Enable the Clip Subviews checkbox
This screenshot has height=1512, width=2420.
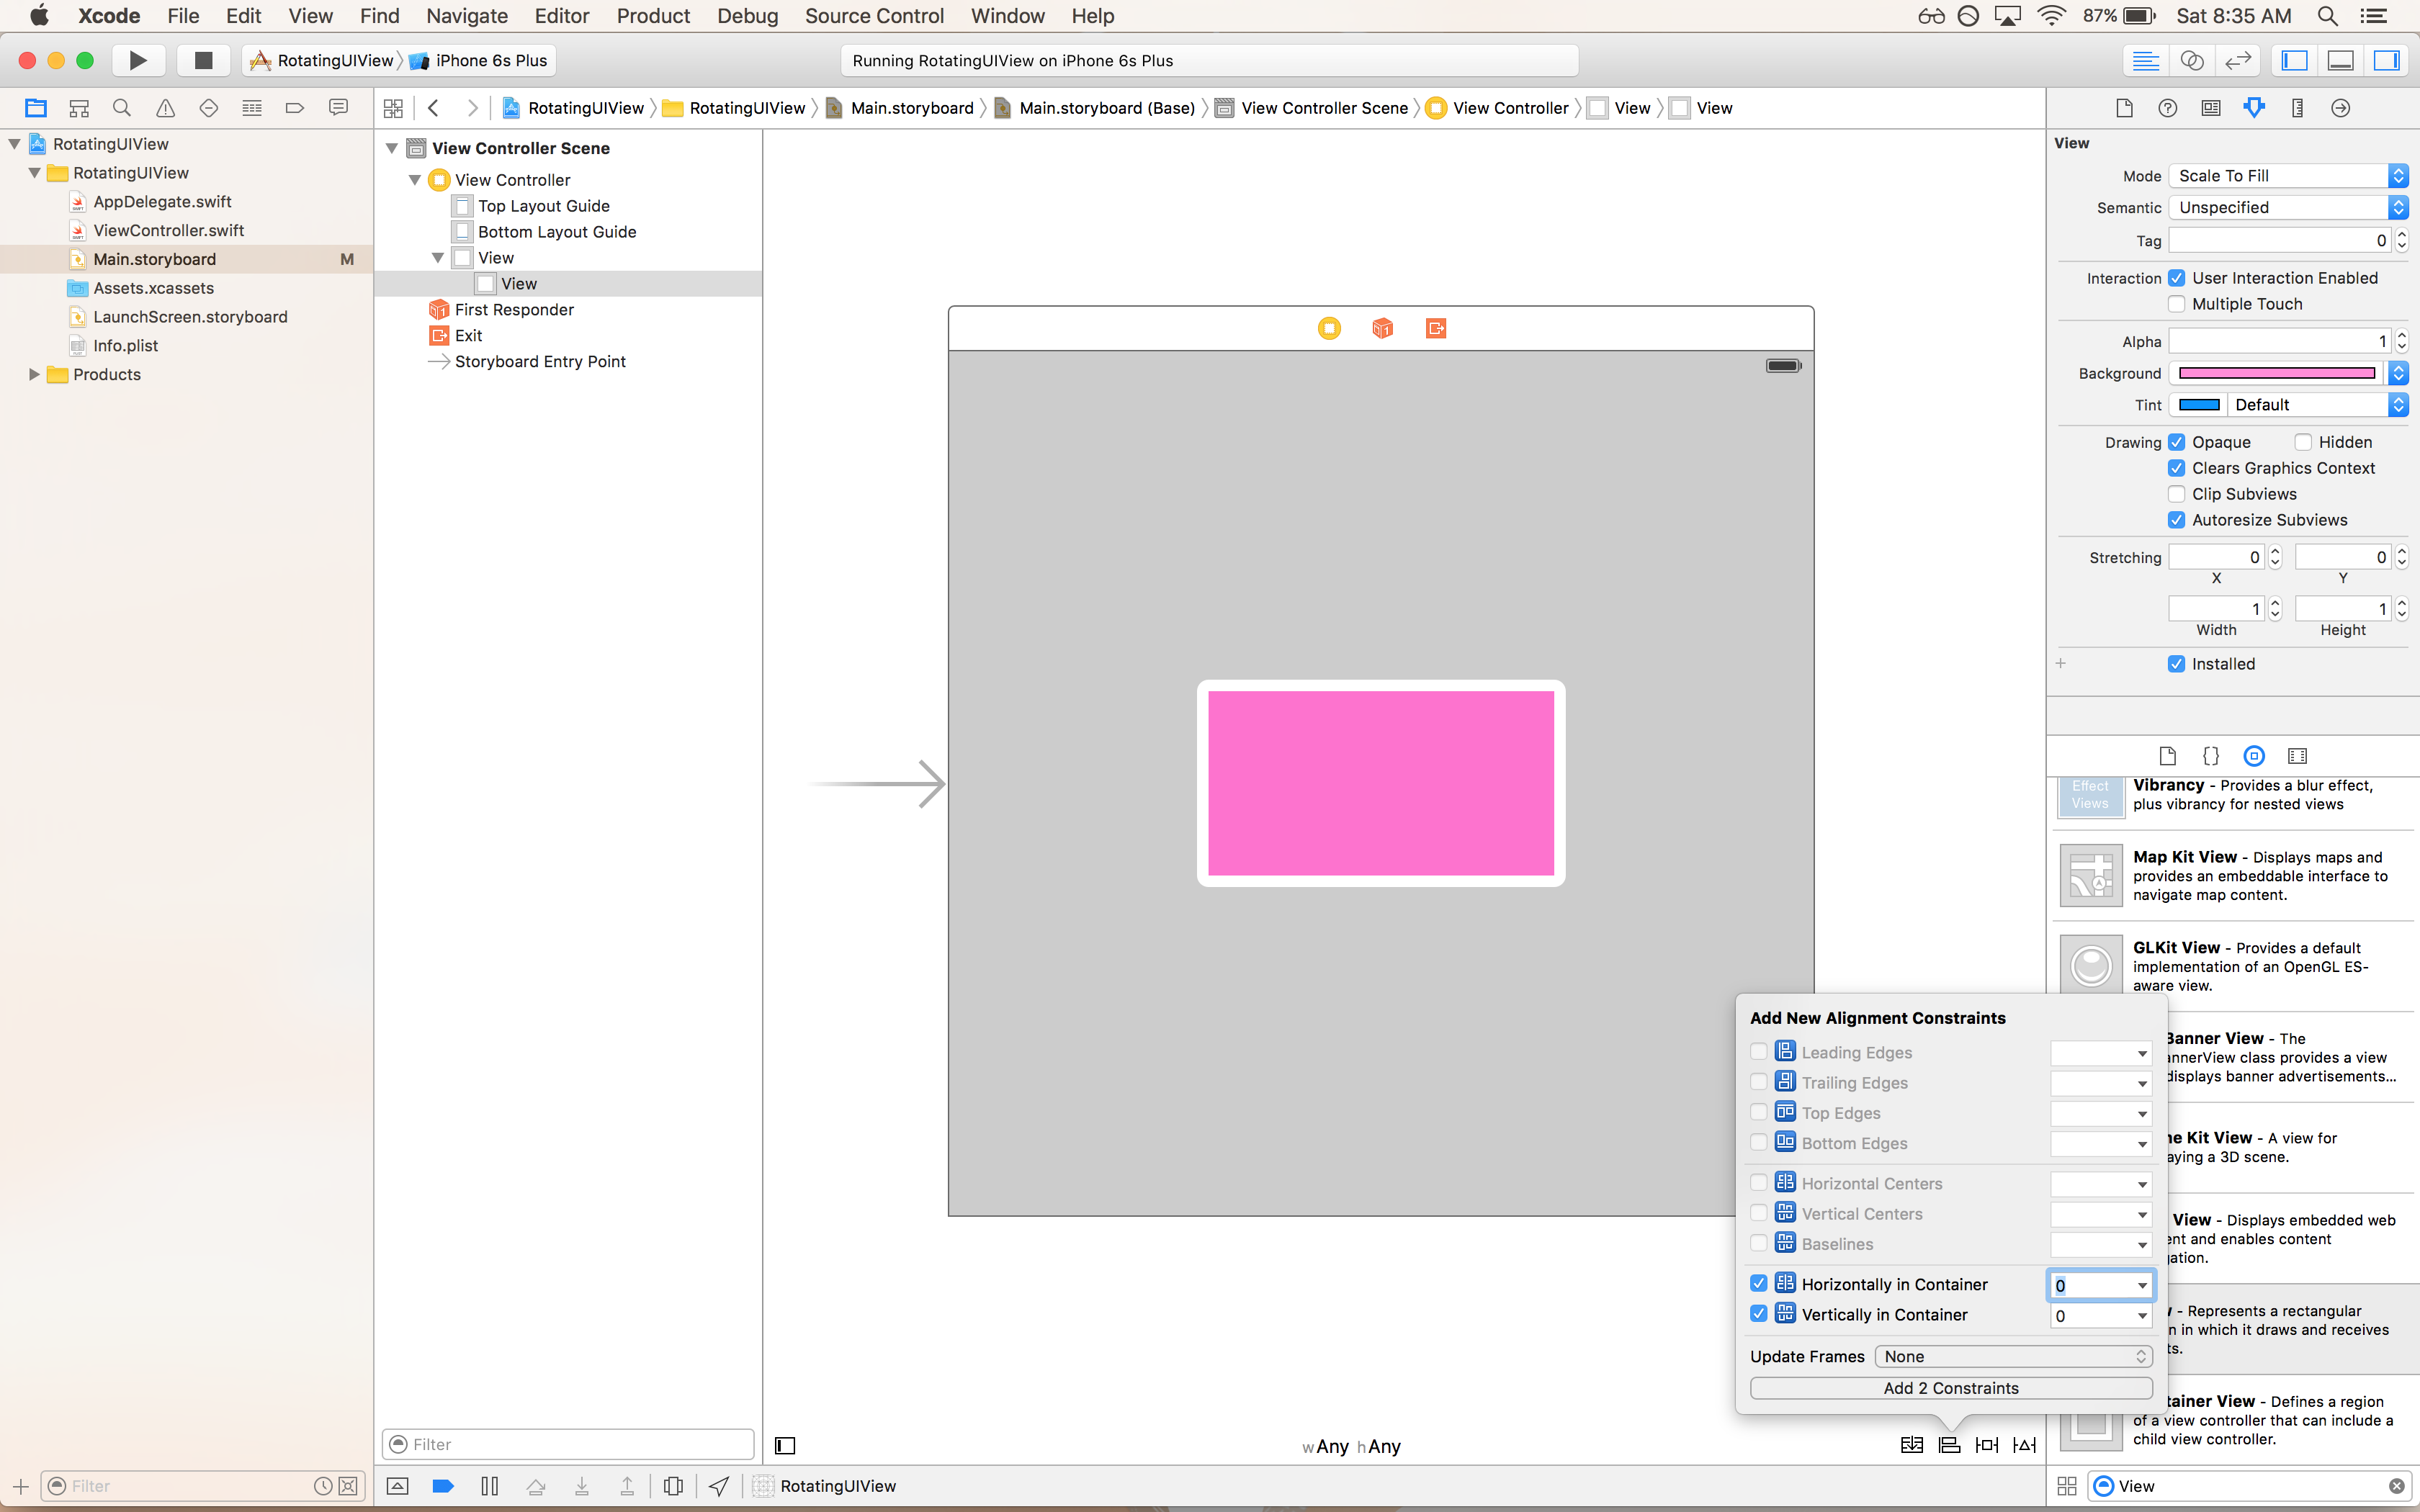tap(2177, 494)
